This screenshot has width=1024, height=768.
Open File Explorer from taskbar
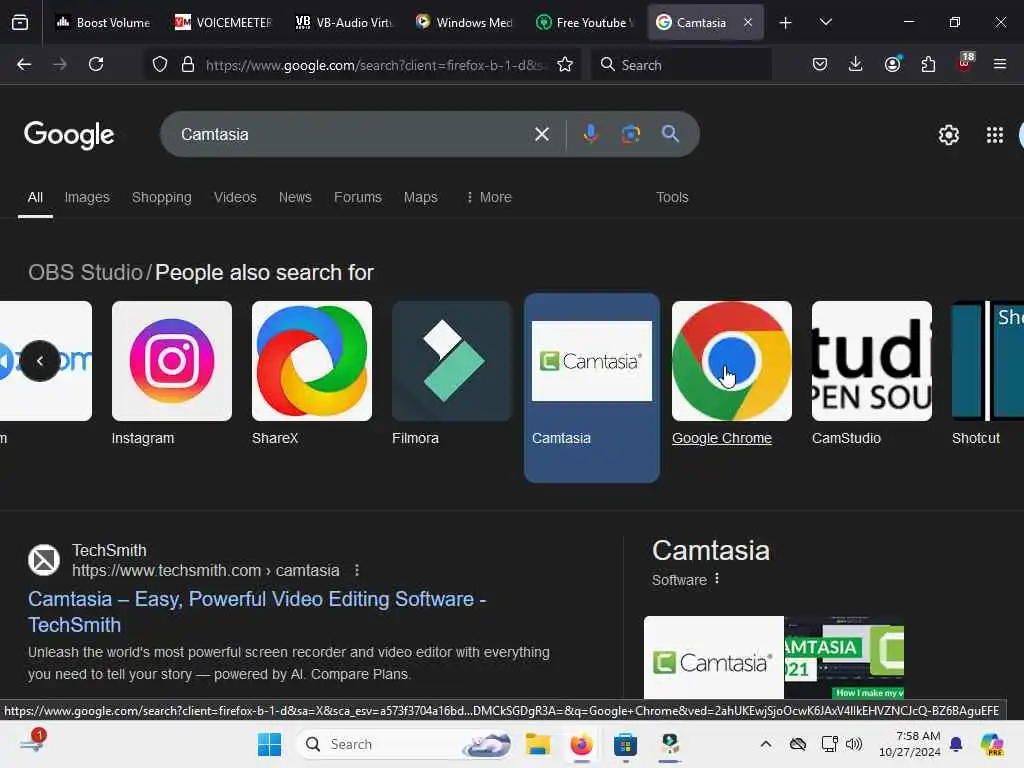(x=537, y=744)
